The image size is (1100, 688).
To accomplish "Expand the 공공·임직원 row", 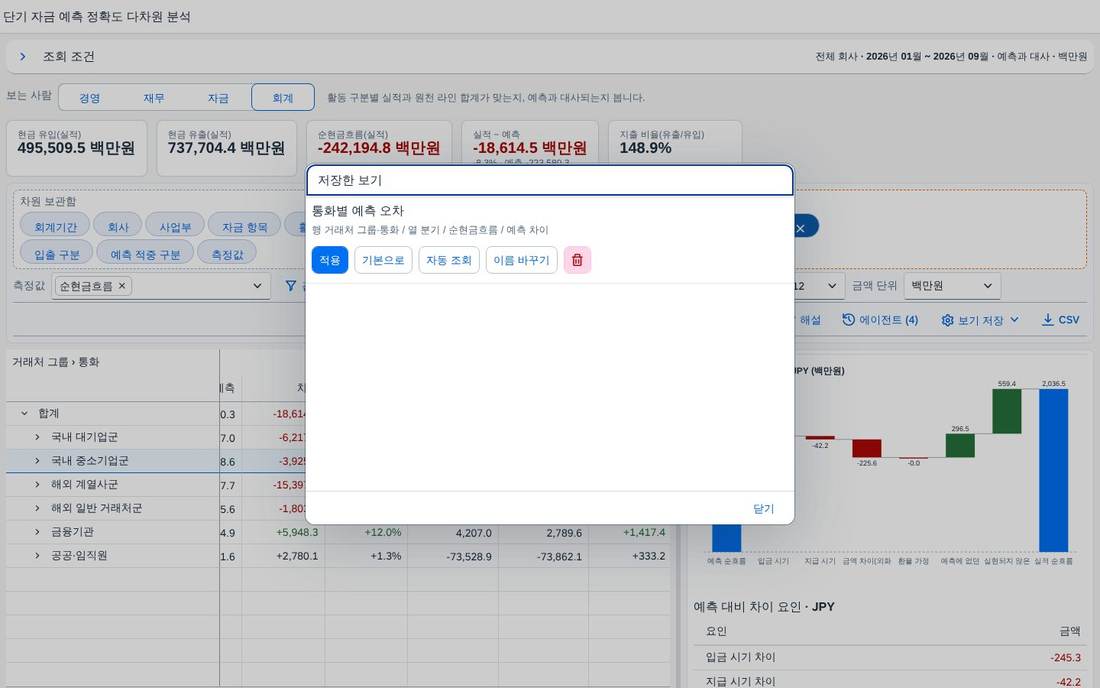I will (x=37, y=555).
